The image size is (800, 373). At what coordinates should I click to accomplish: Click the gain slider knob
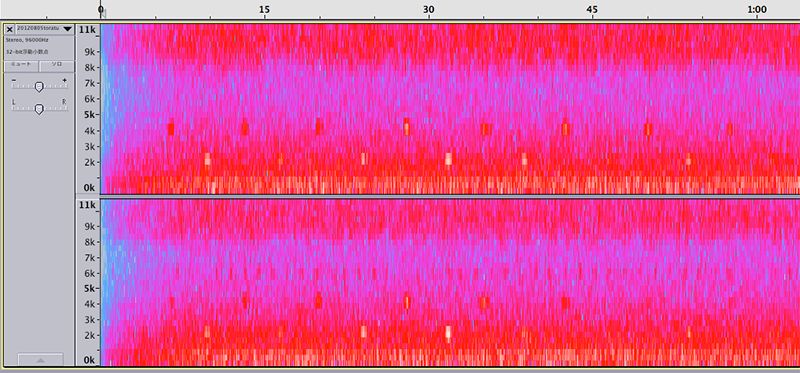pos(39,87)
